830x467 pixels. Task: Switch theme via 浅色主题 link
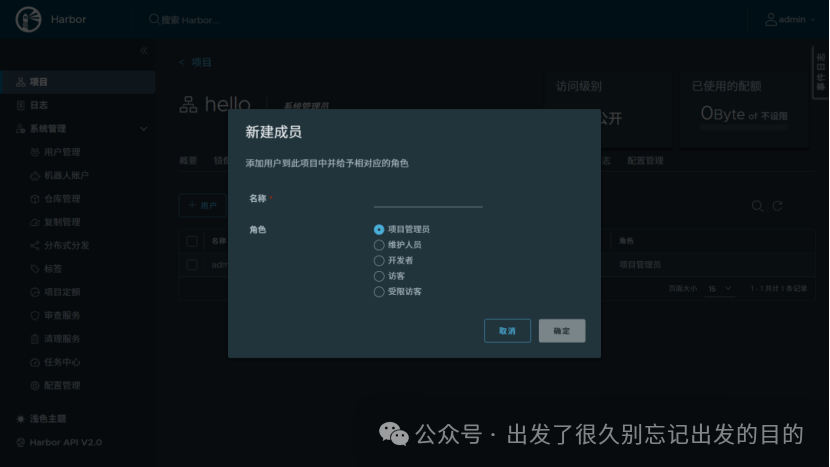coord(48,419)
